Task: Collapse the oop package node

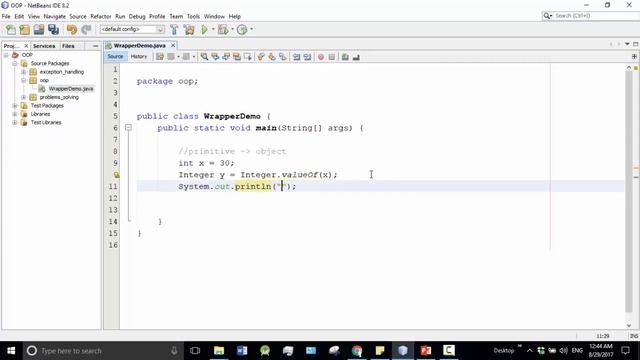Action: (24, 80)
